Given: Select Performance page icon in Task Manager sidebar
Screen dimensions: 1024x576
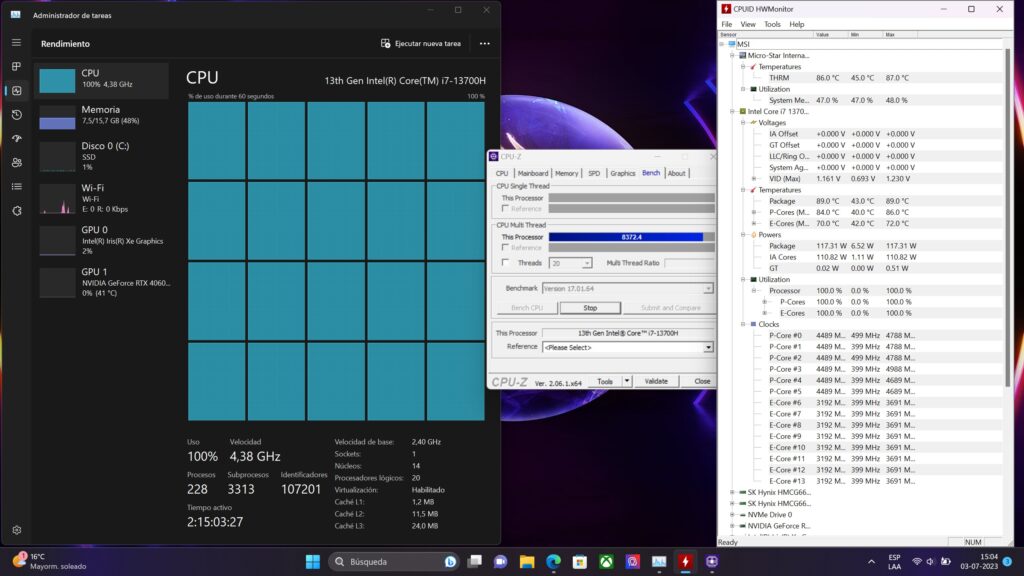Looking at the screenshot, I should (x=16, y=91).
